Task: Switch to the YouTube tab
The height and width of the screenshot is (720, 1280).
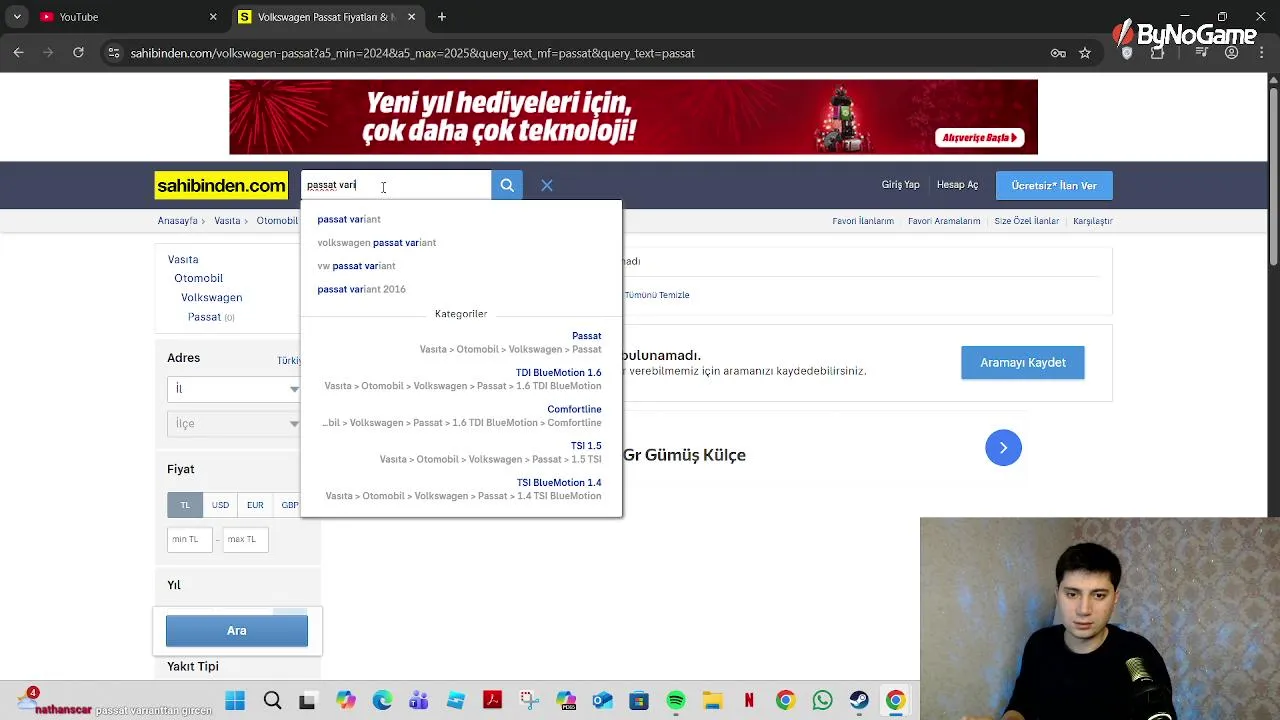Action: pyautogui.click(x=128, y=17)
